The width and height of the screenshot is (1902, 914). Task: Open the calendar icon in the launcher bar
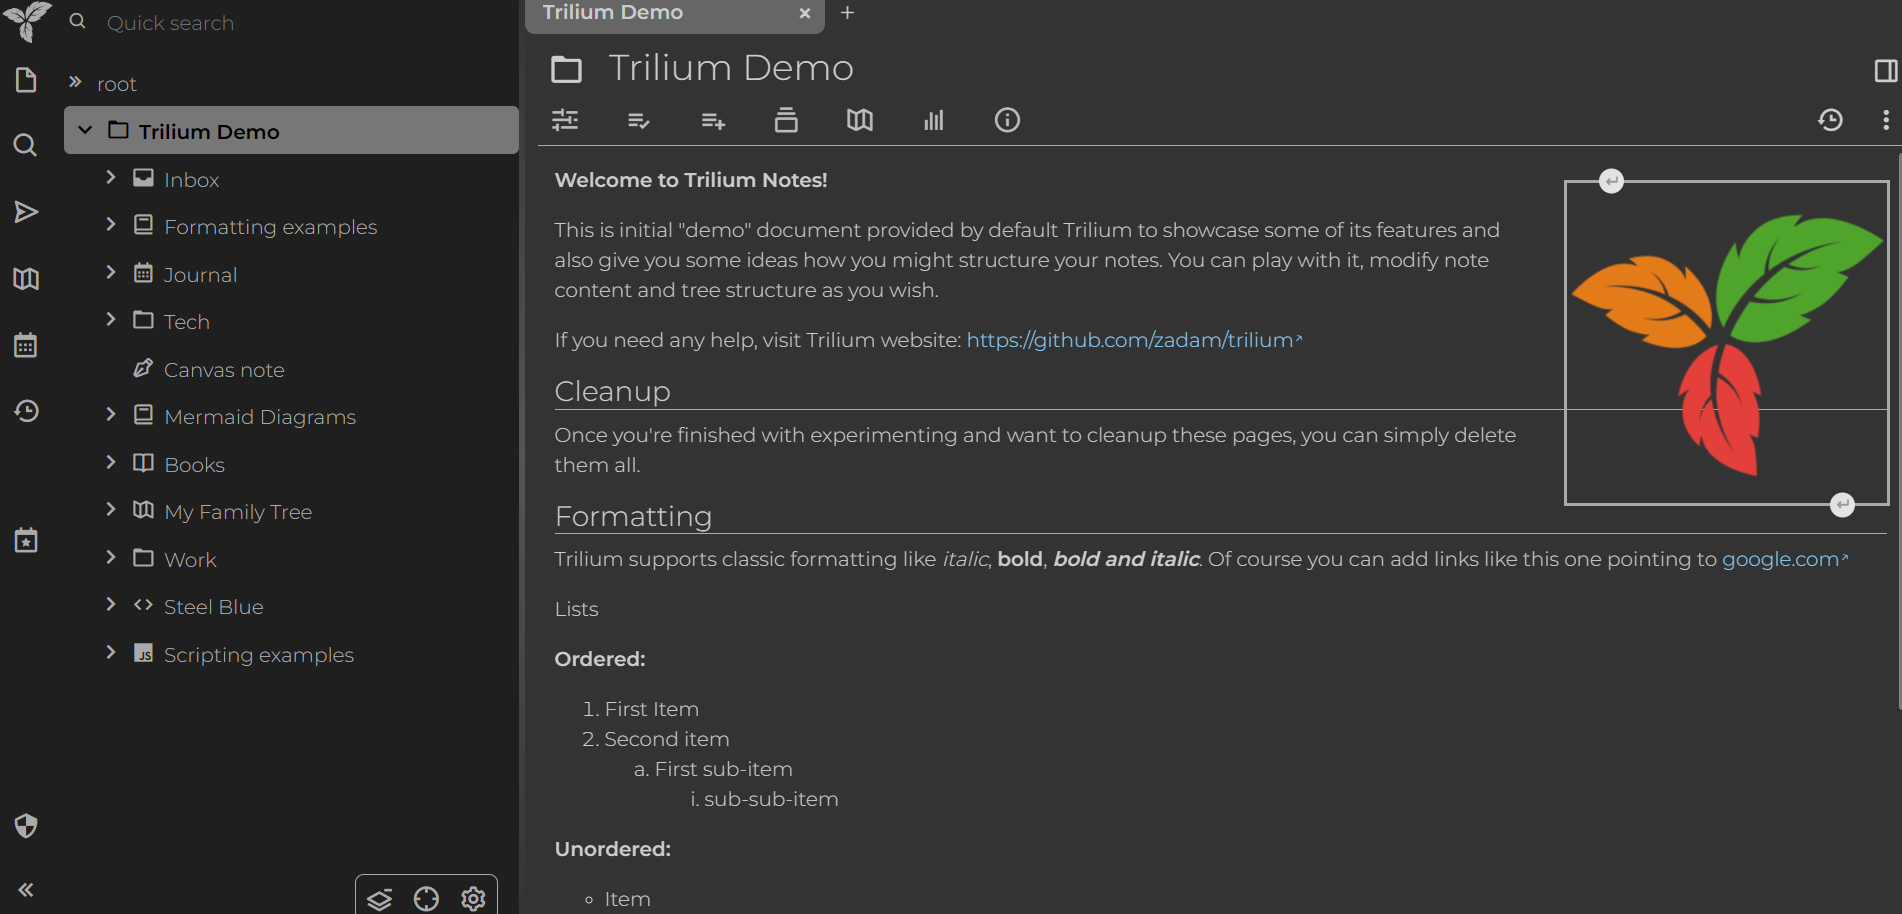(x=26, y=346)
